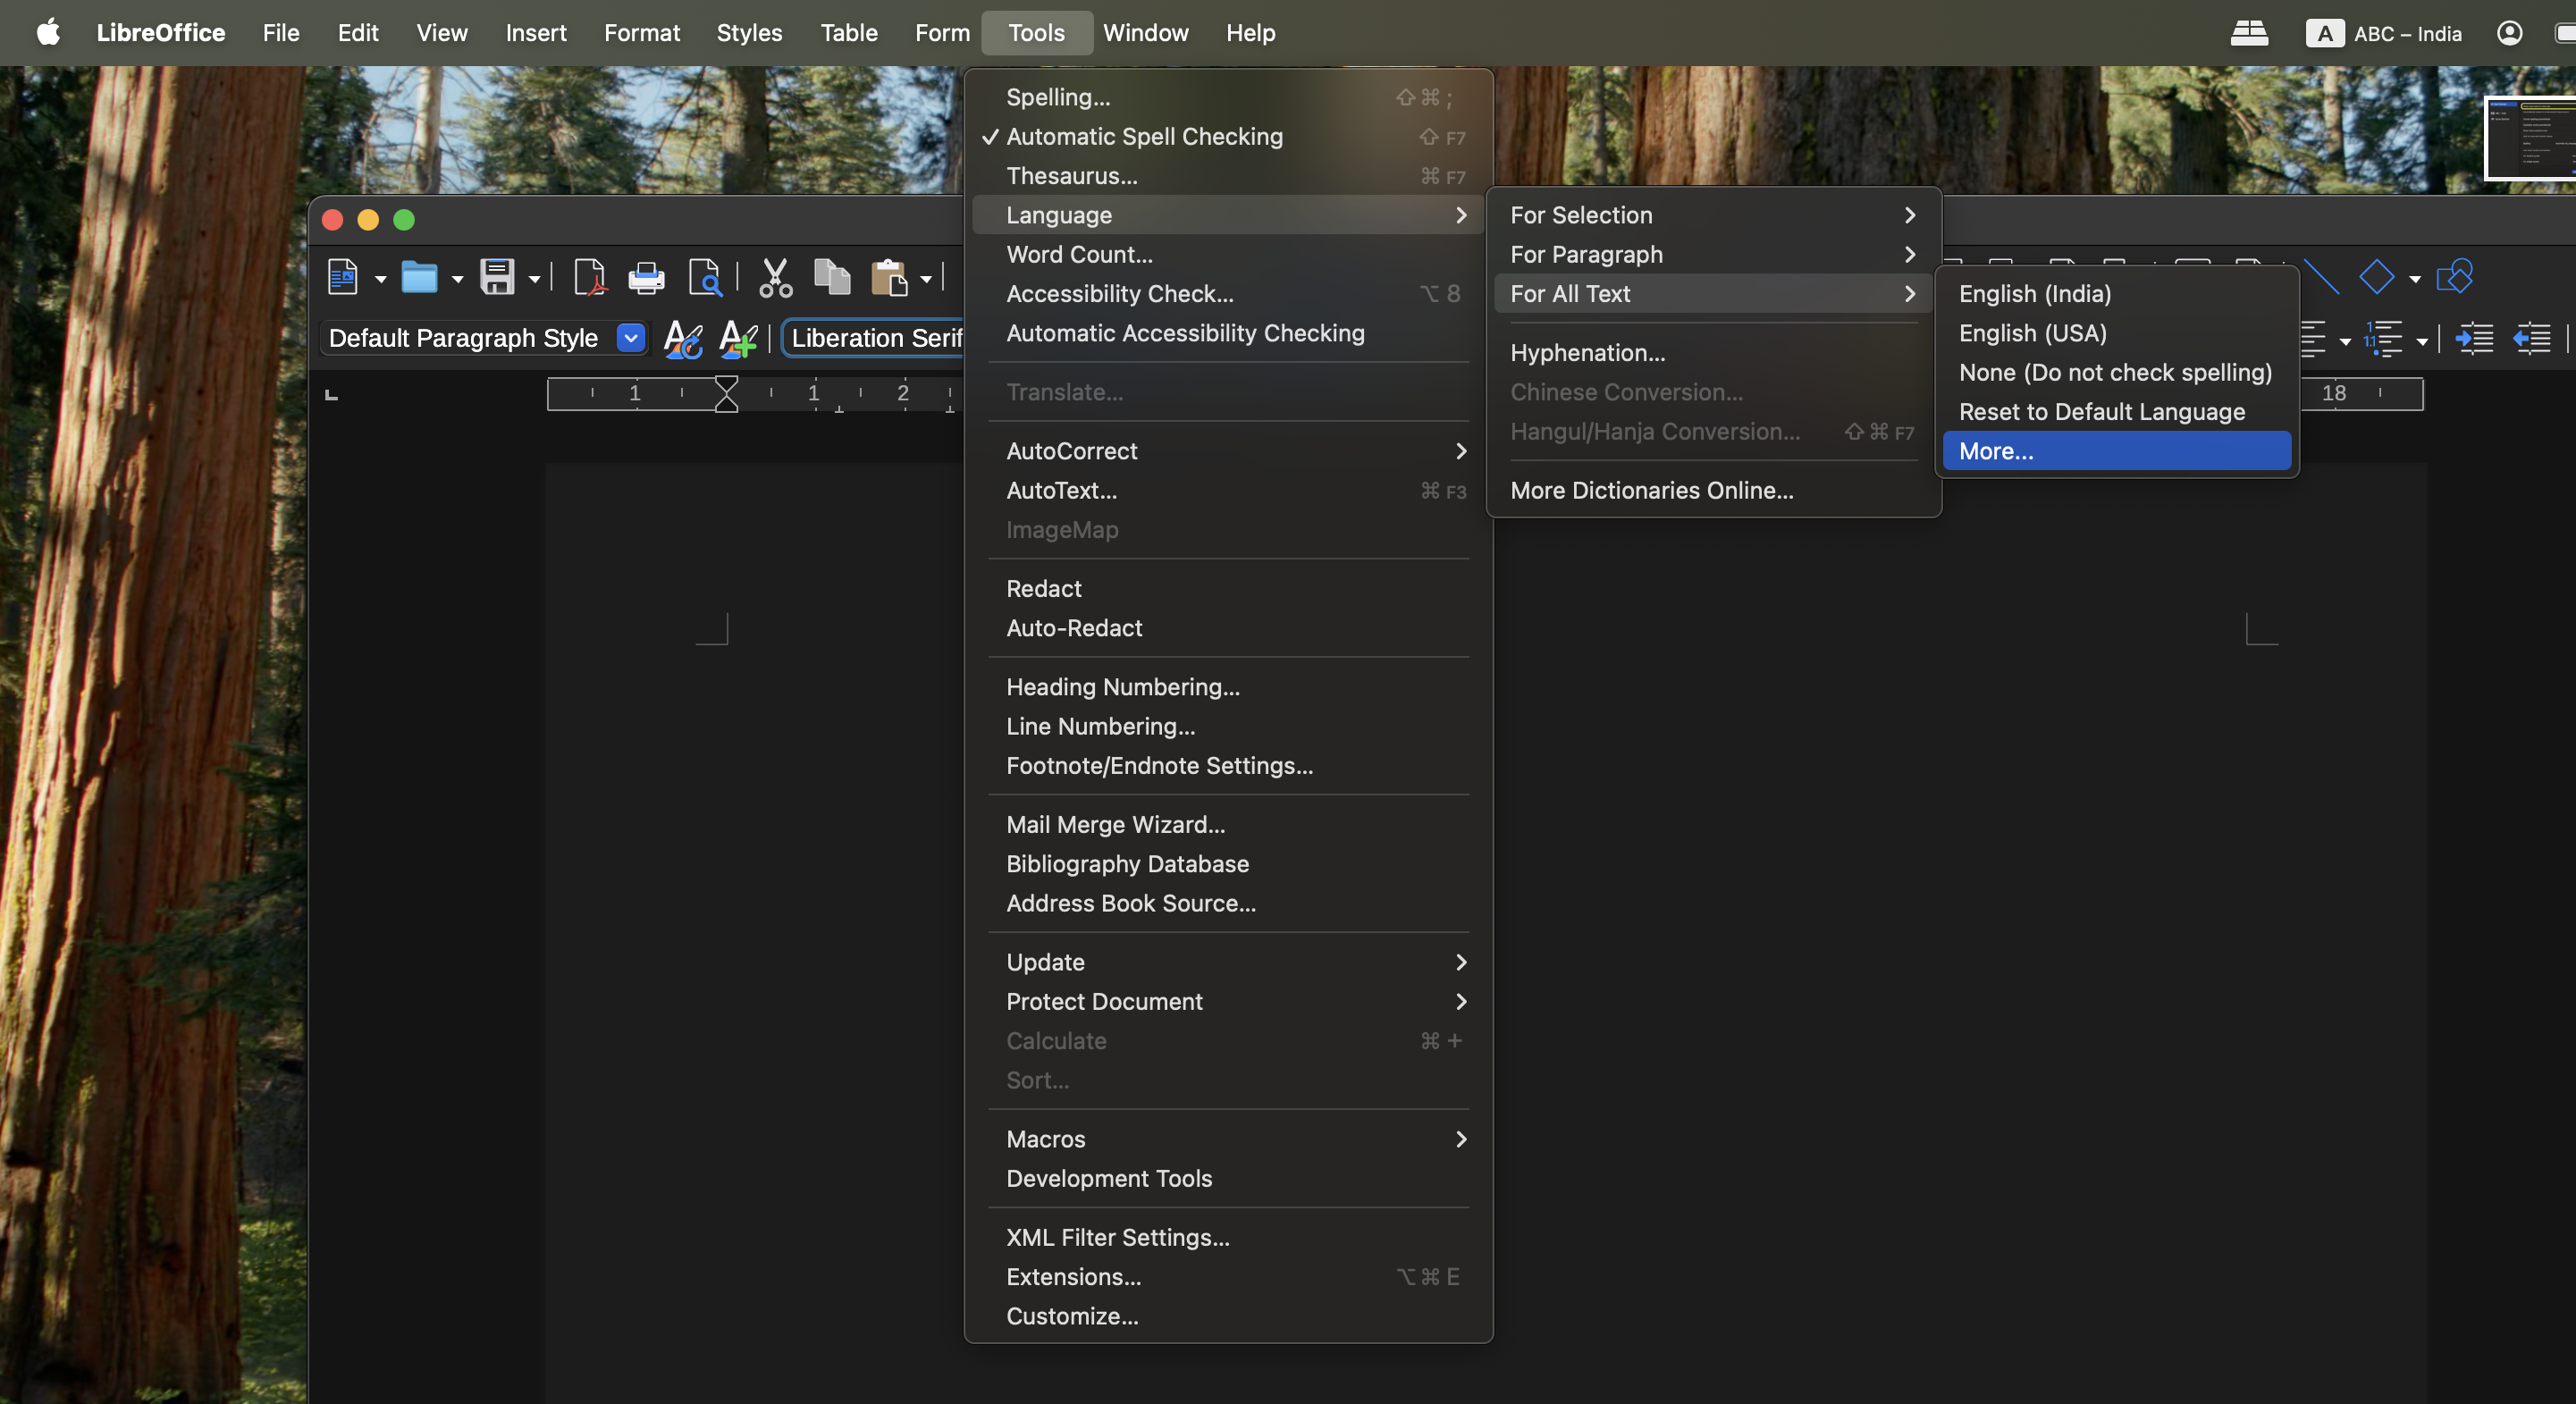Open the Save dropdown arrow
Viewport: 2576px width, 1404px height.
click(x=535, y=279)
